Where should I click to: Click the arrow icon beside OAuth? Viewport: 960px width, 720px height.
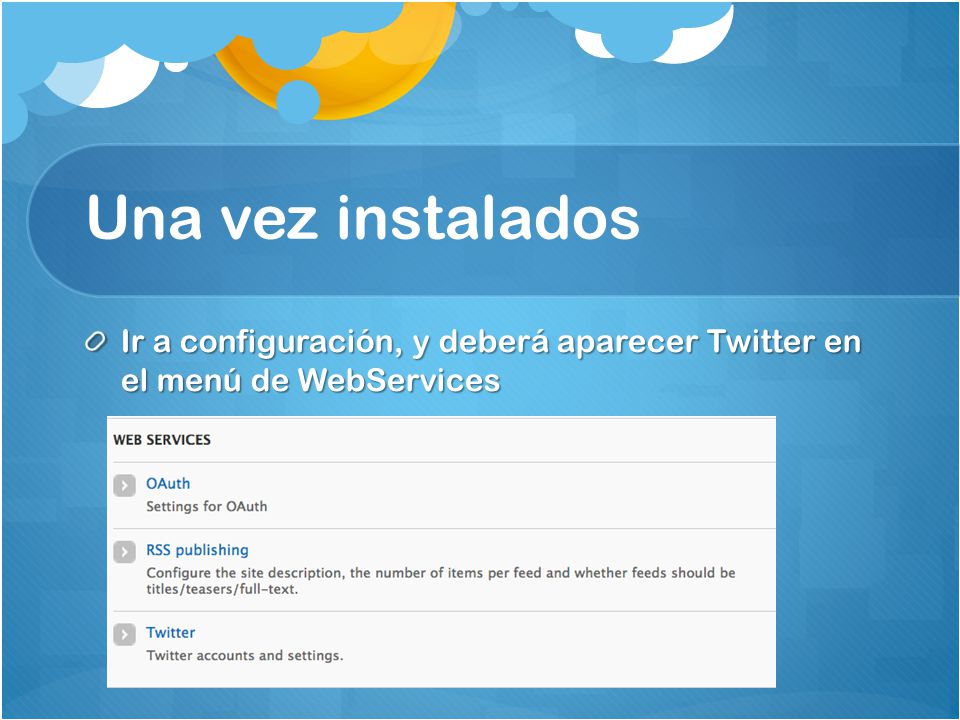[x=124, y=486]
